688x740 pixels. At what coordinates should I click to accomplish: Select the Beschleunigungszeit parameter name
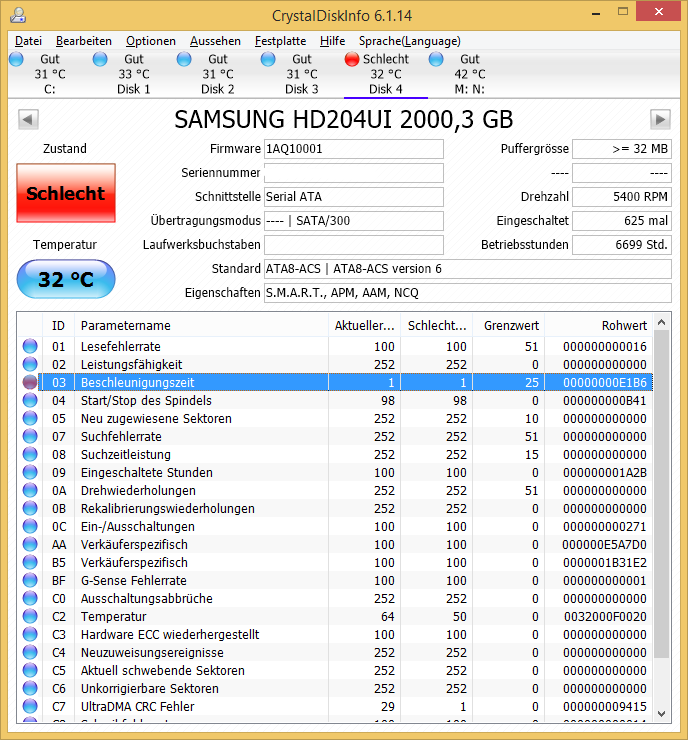137,382
